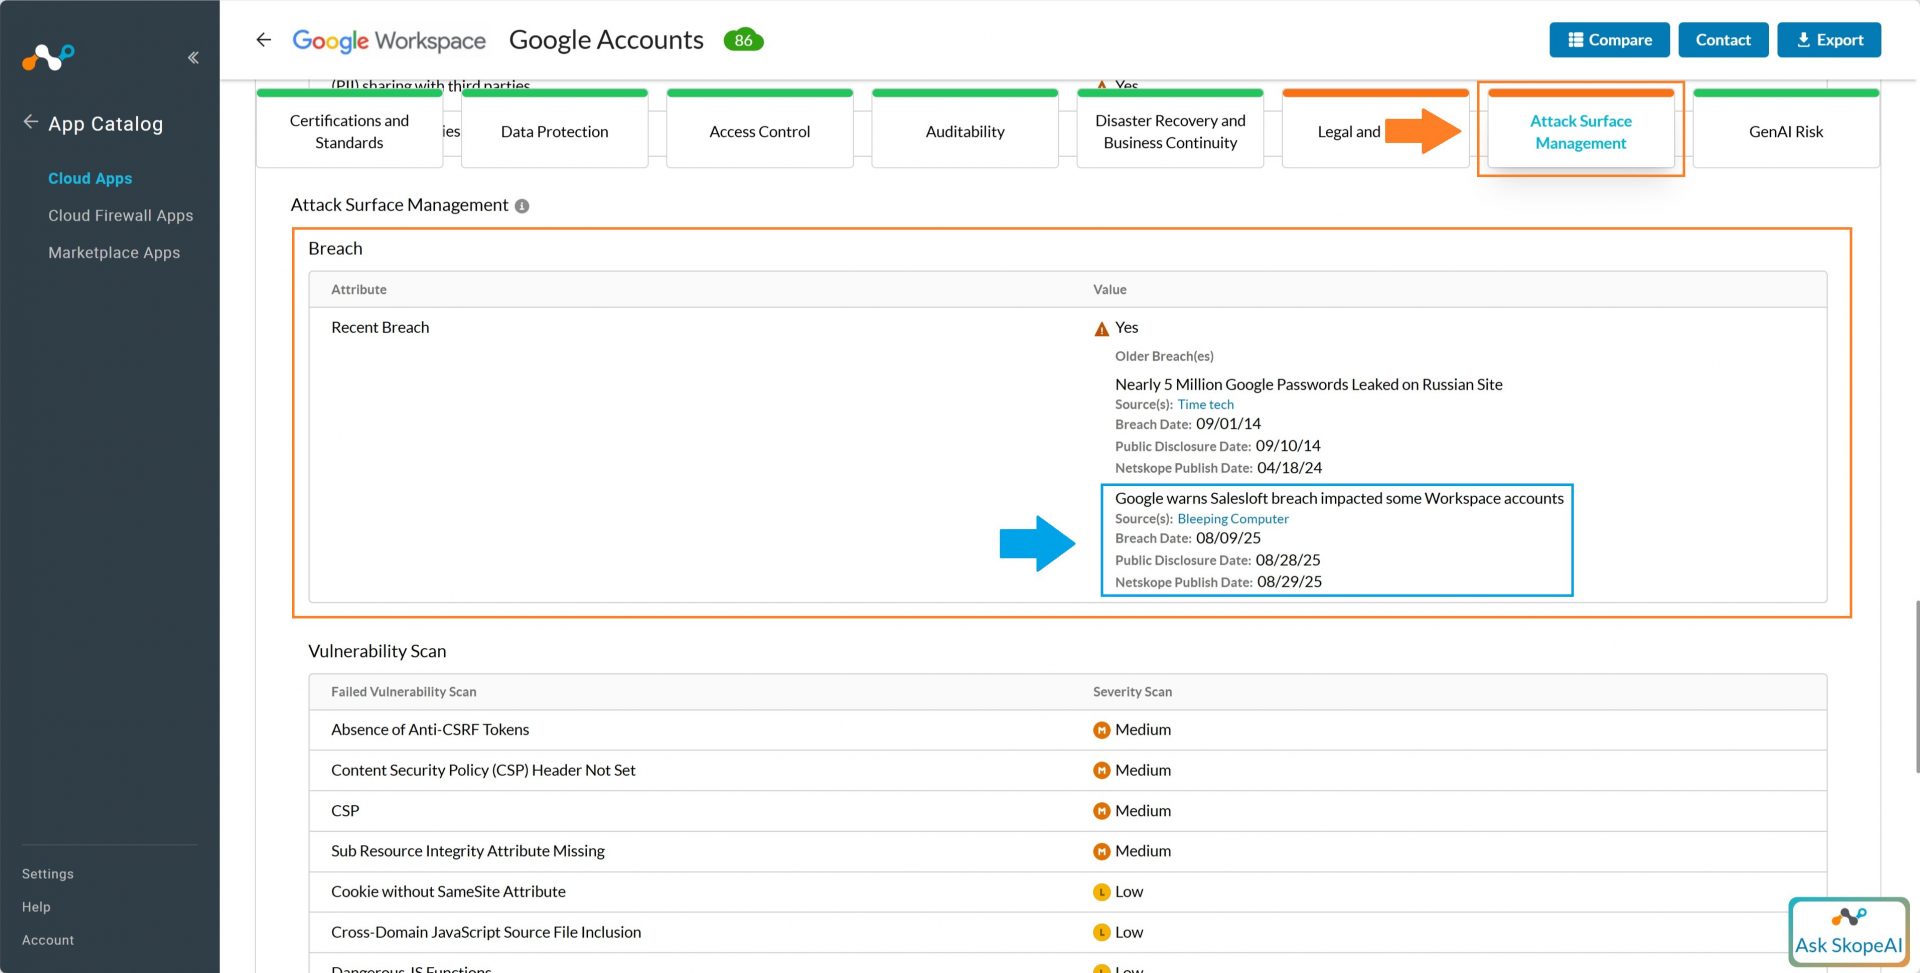Click the score badge showing 86

coord(743,40)
